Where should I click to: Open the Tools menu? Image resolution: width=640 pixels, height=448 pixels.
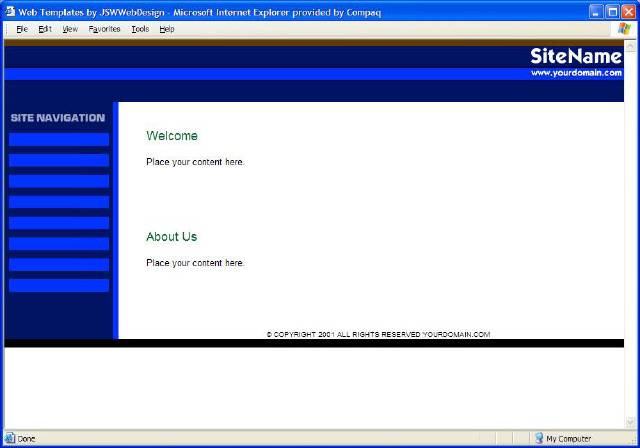(140, 29)
